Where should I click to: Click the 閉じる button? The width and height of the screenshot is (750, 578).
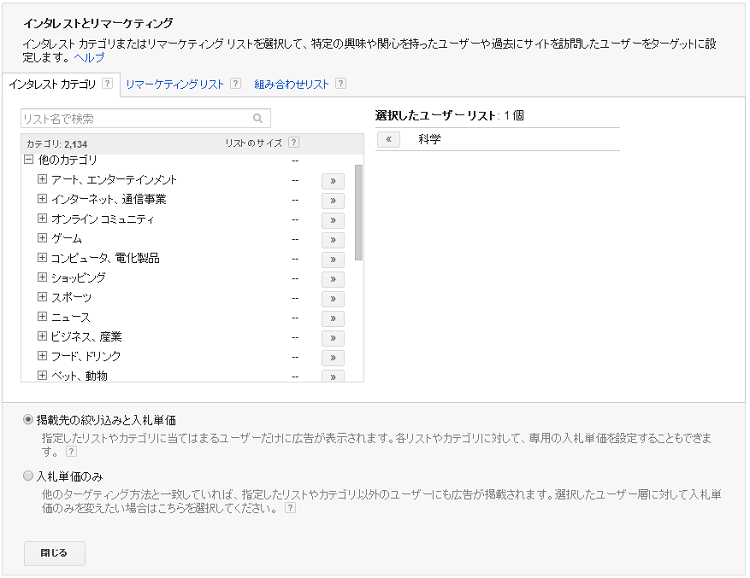coord(55,553)
